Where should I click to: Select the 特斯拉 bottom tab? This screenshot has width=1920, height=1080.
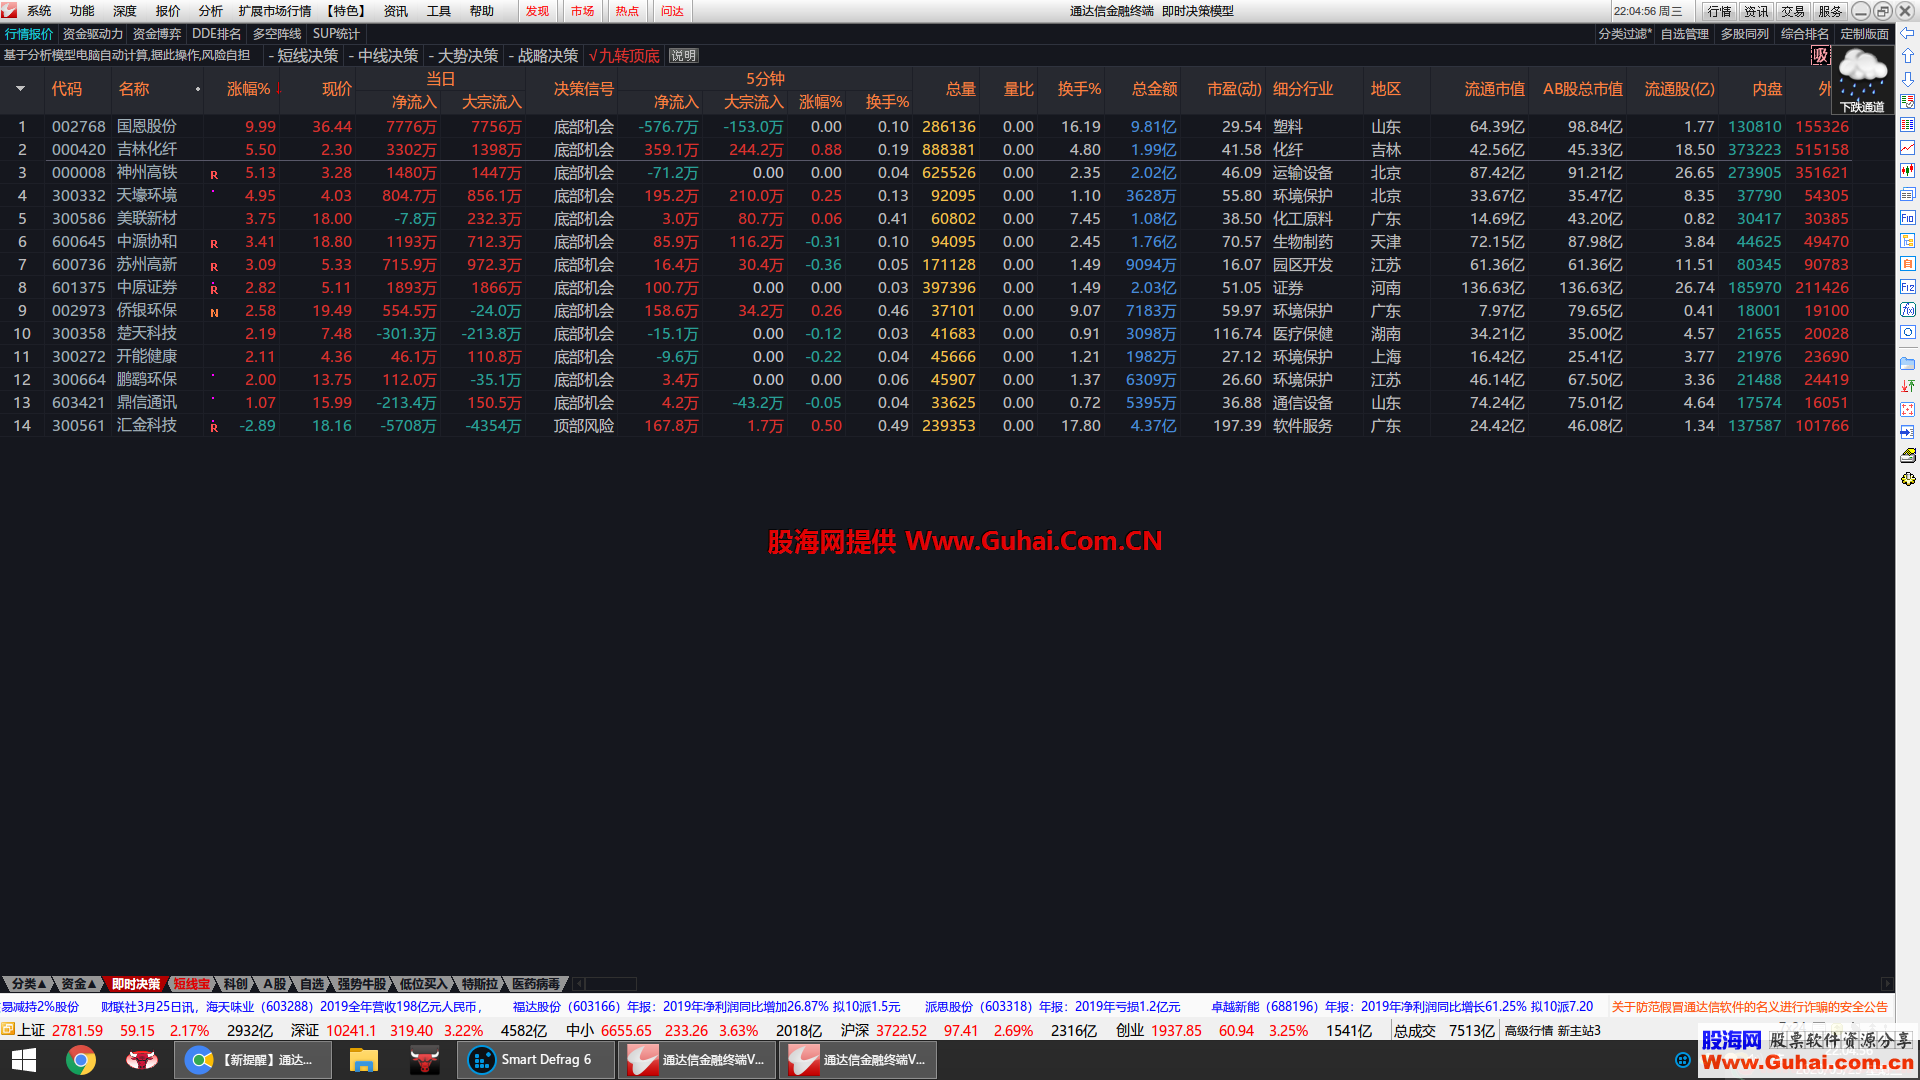(480, 984)
